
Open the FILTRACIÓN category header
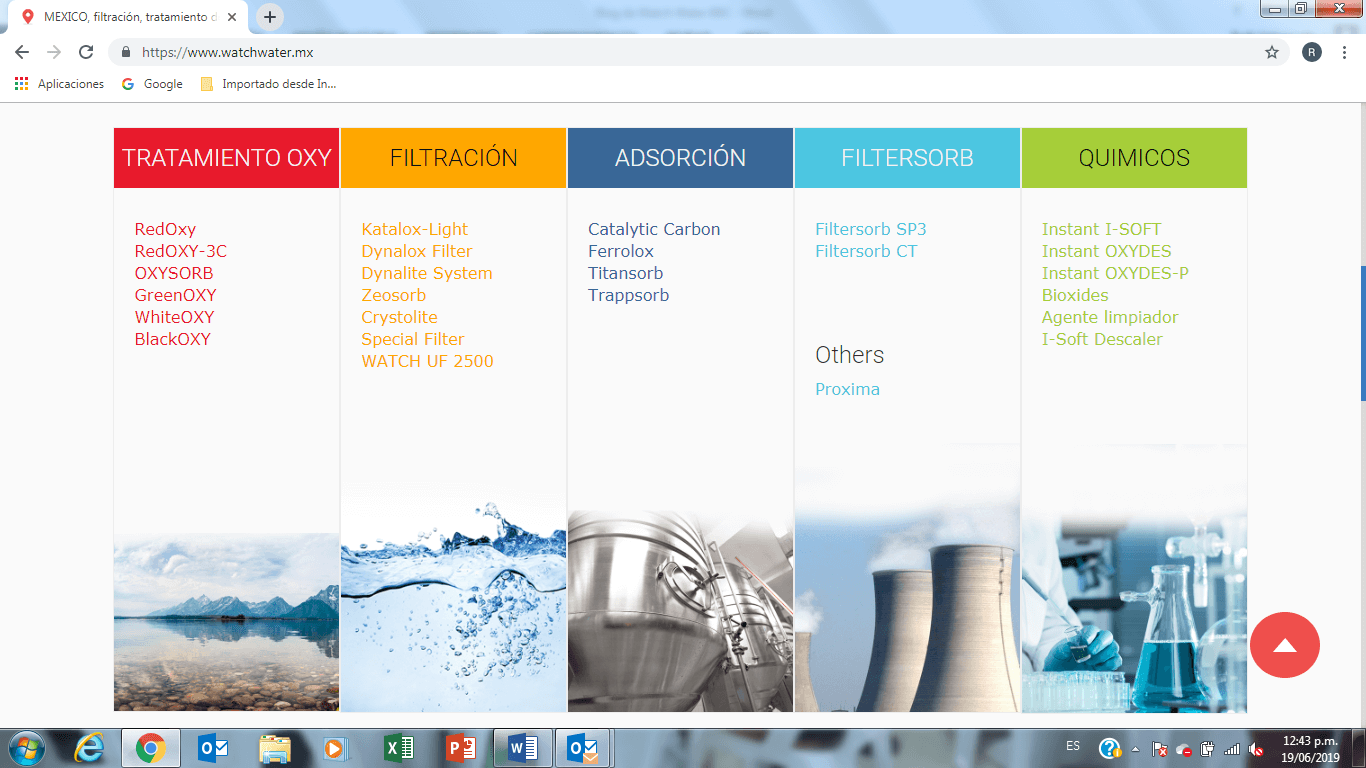(454, 158)
